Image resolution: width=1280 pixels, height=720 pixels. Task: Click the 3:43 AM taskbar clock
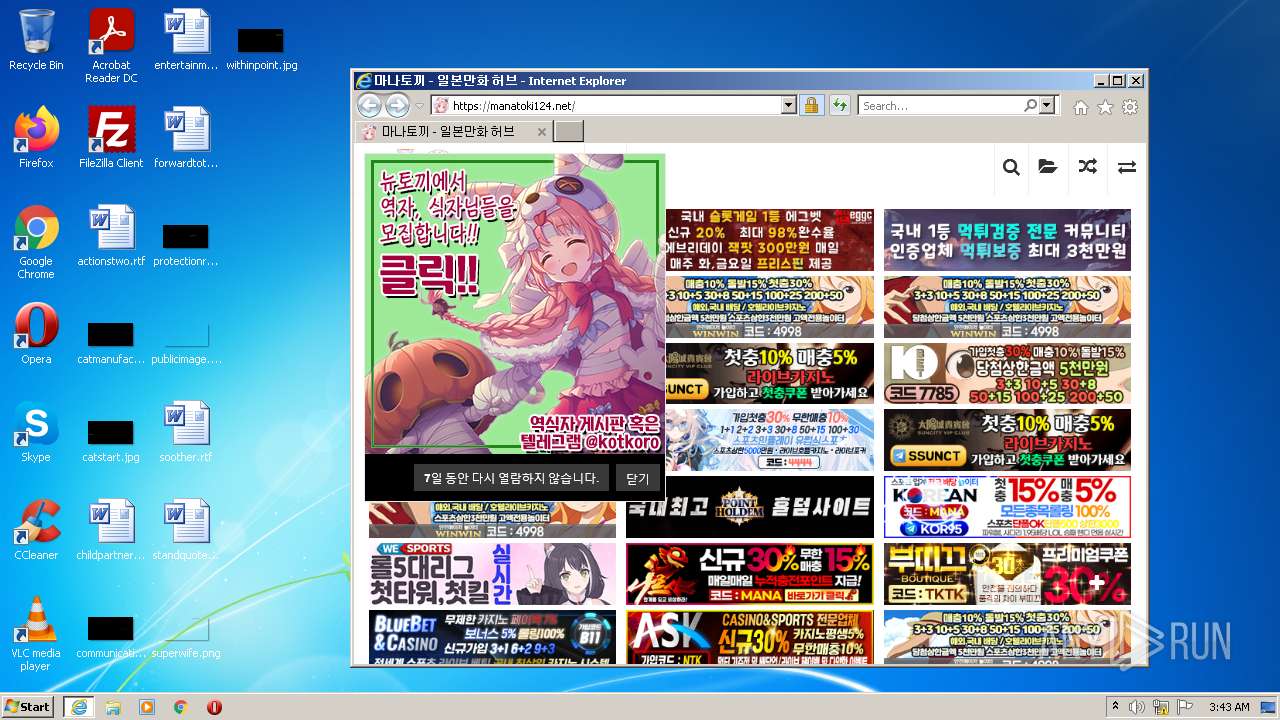pyautogui.click(x=1229, y=707)
